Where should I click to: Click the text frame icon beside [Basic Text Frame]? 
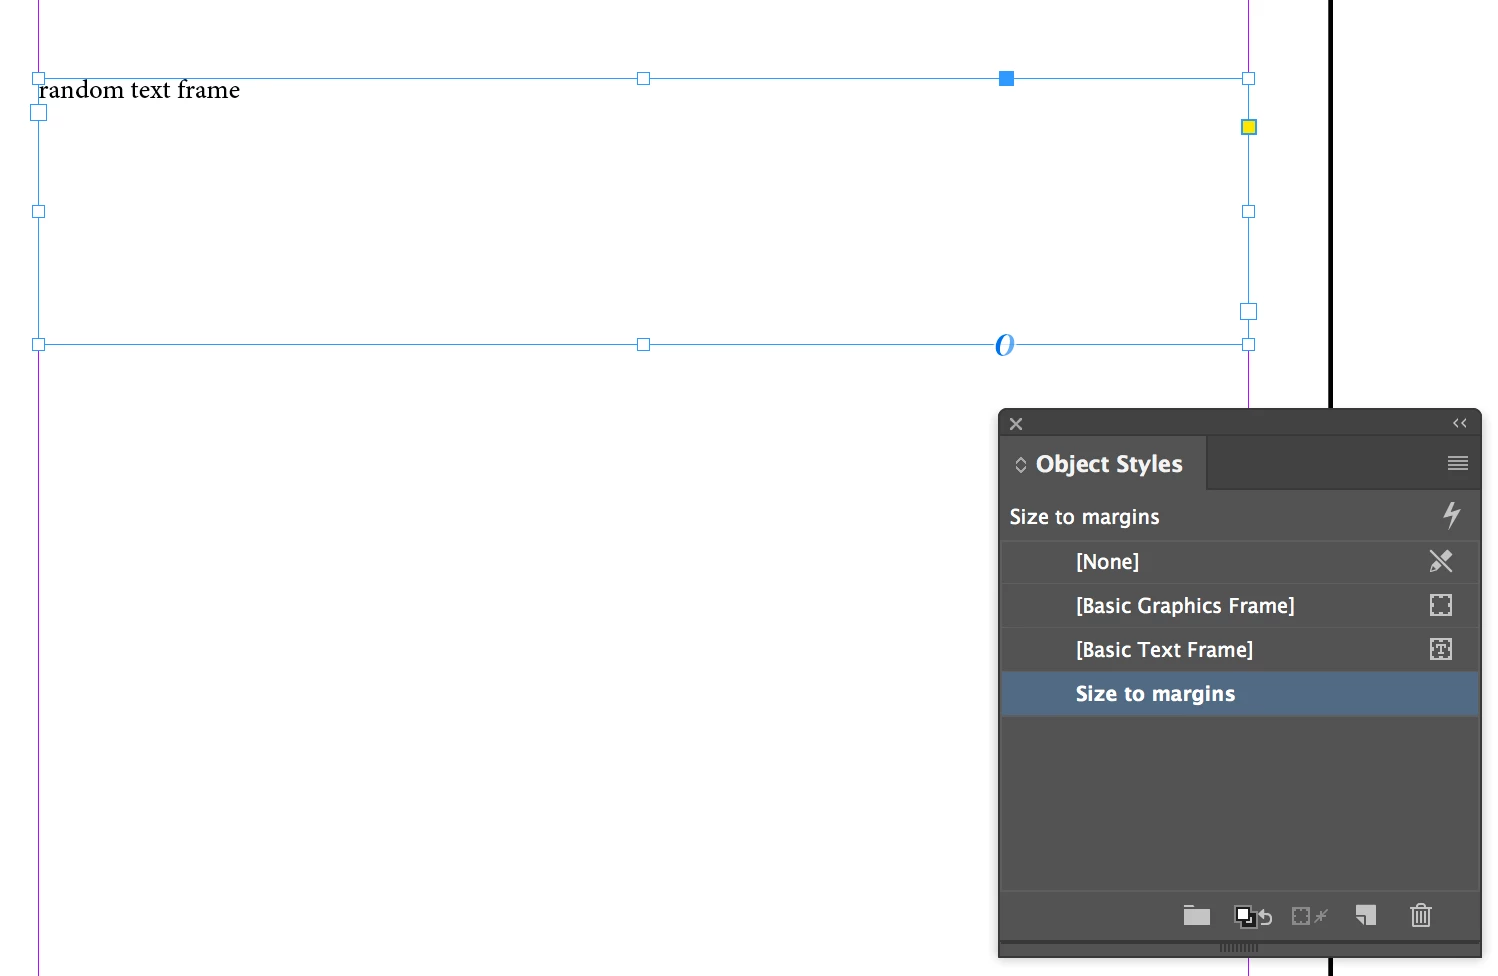click(x=1440, y=649)
